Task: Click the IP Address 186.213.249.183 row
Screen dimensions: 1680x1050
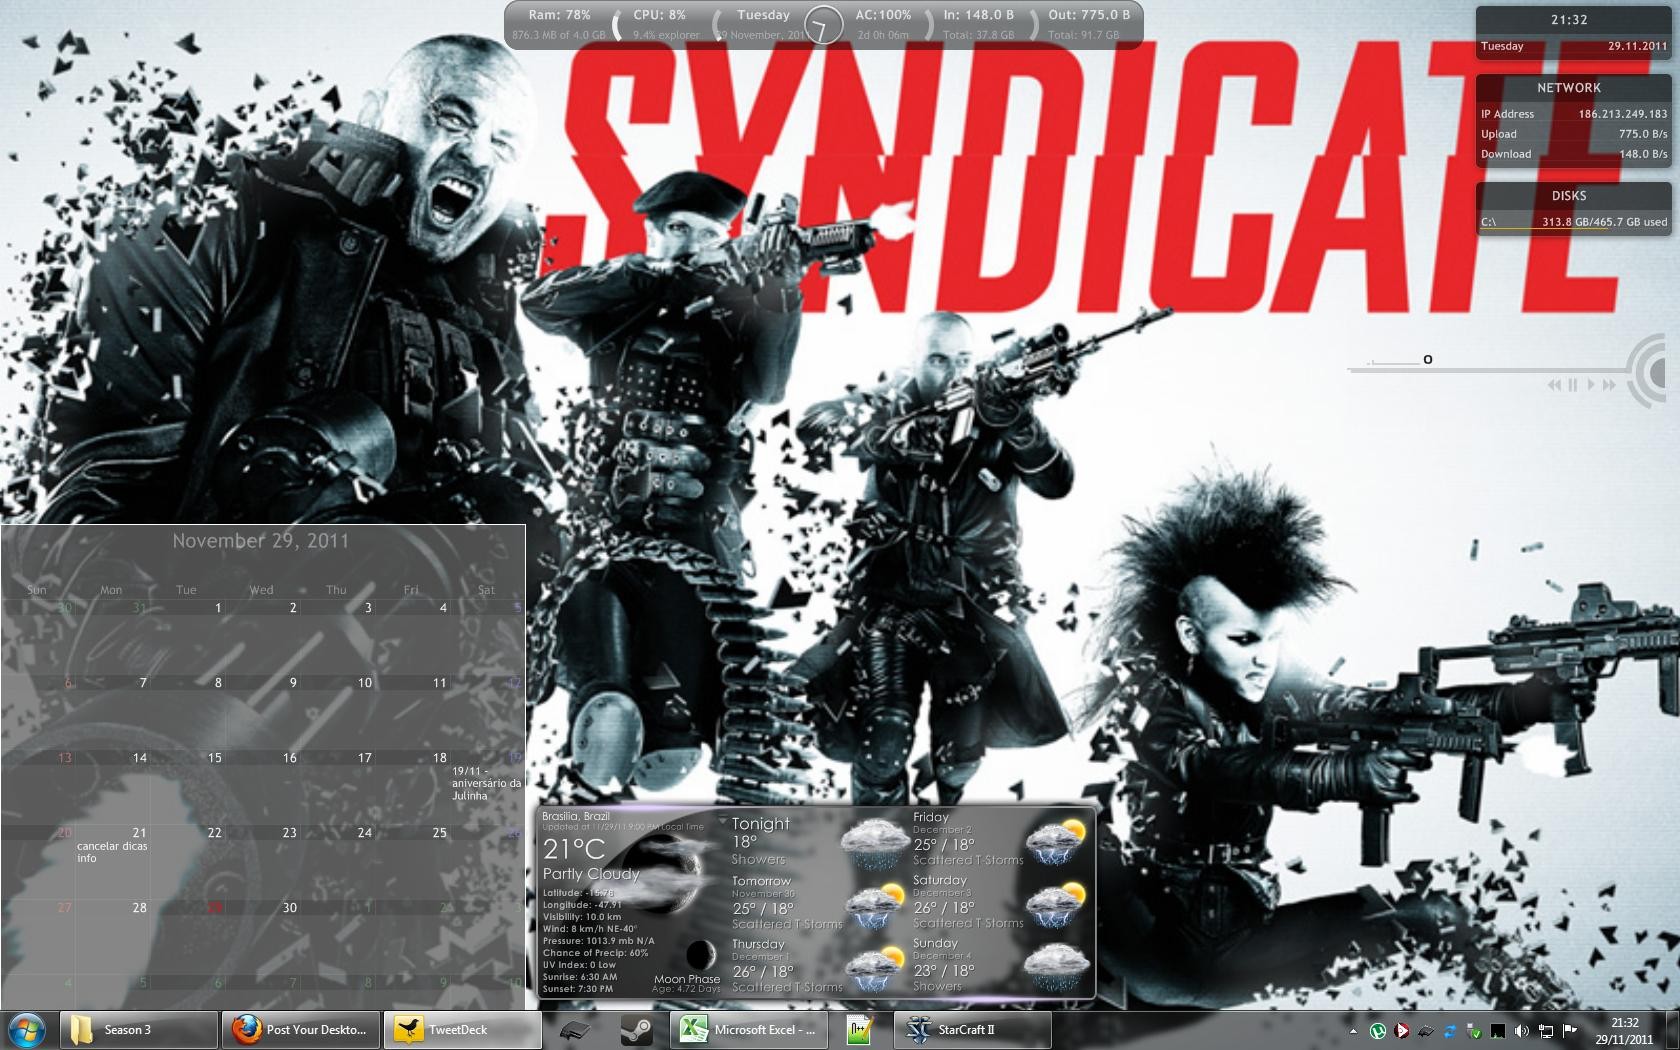Action: point(1574,114)
